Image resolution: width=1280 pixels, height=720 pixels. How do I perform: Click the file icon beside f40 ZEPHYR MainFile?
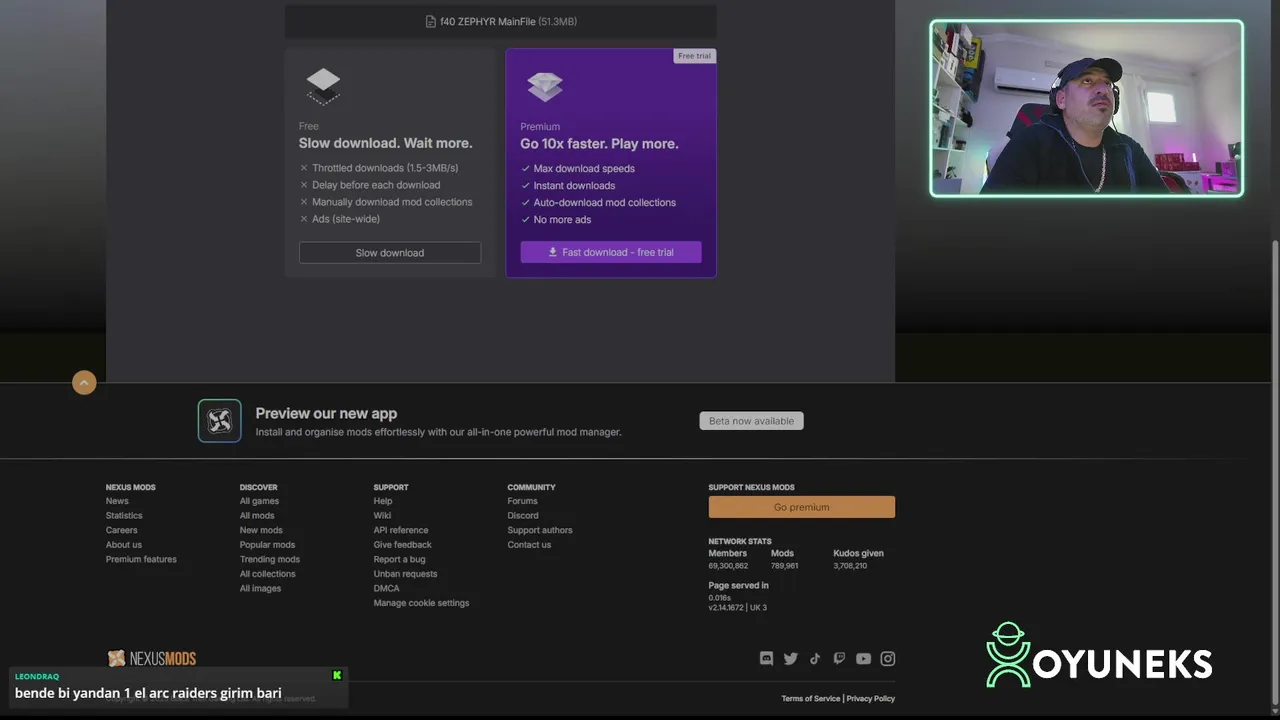[431, 21]
